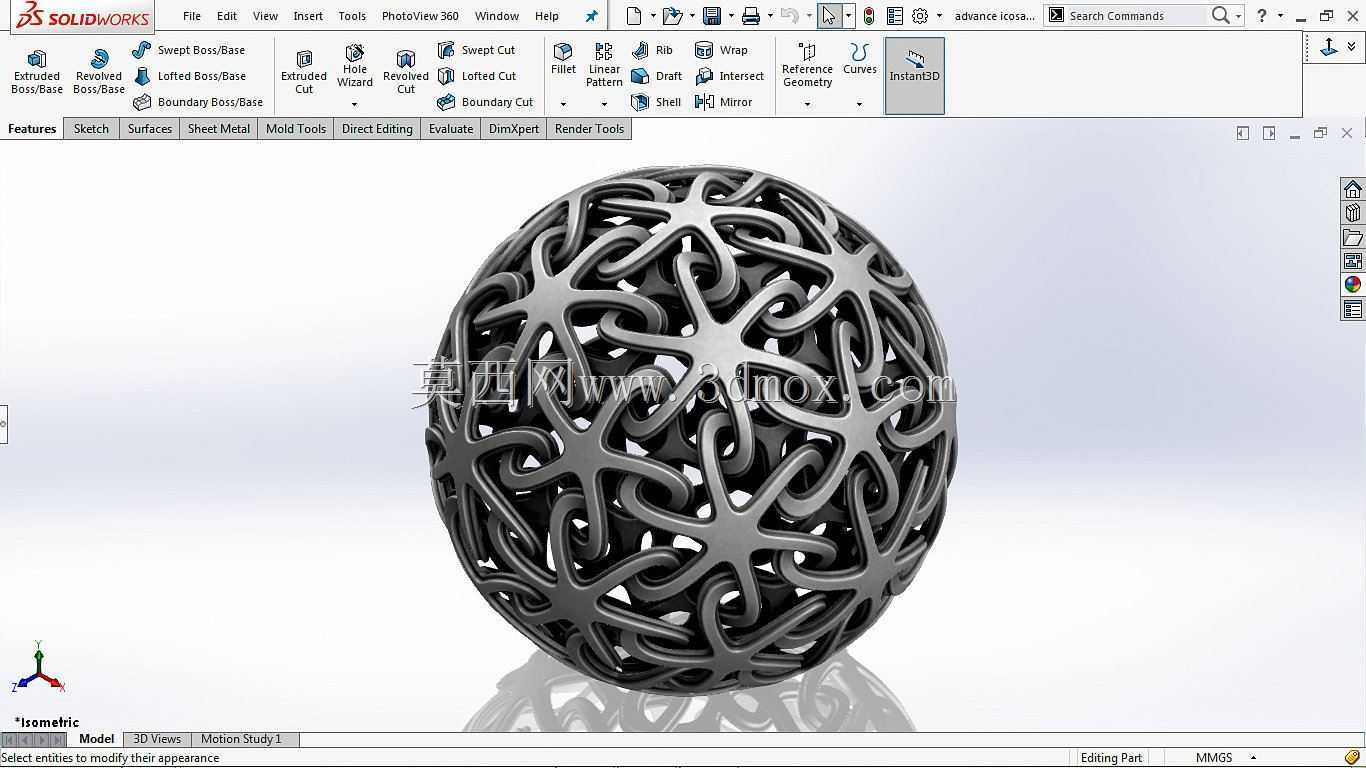Switch to the Evaluate tab

451,129
